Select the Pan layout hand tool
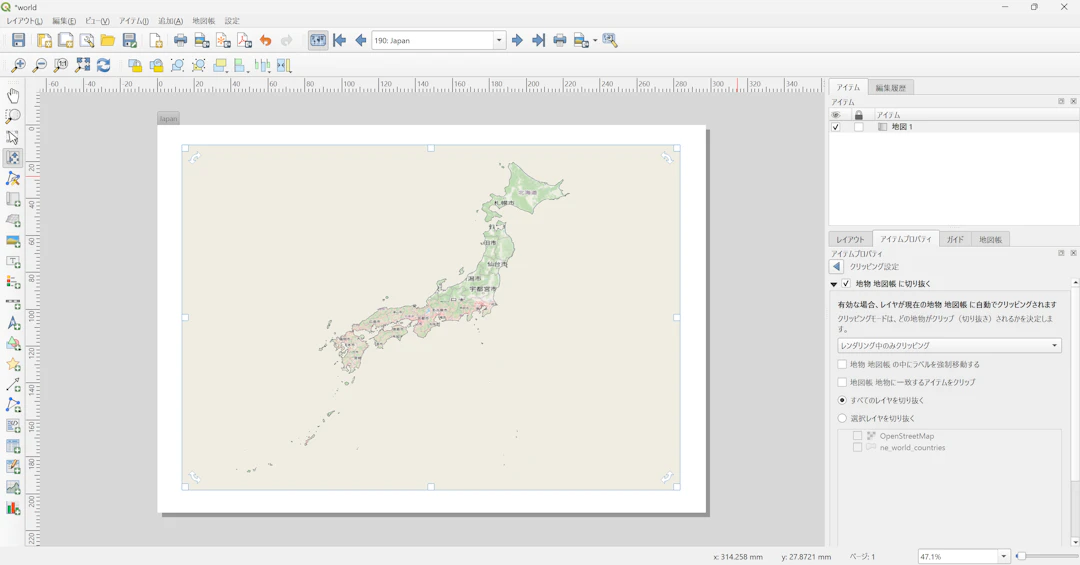Screen dimensions: 1080x565 pyautogui.click(x=13, y=96)
